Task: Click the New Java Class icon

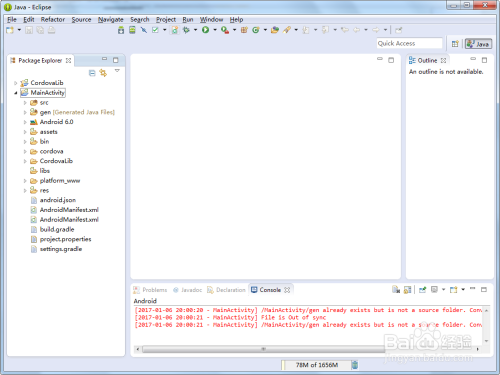Action: pos(256,30)
